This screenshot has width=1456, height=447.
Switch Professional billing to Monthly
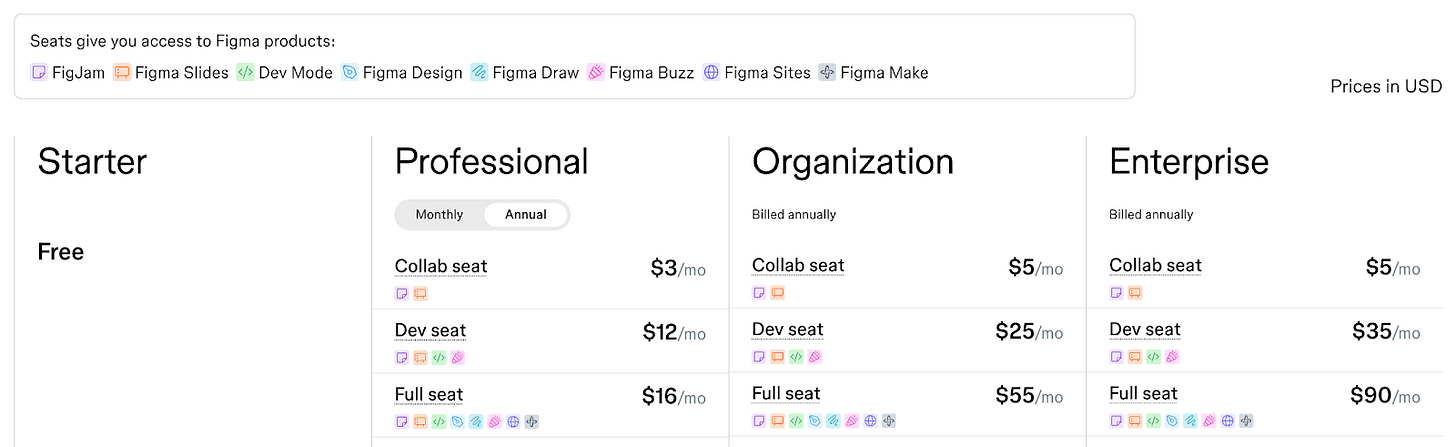click(x=439, y=214)
